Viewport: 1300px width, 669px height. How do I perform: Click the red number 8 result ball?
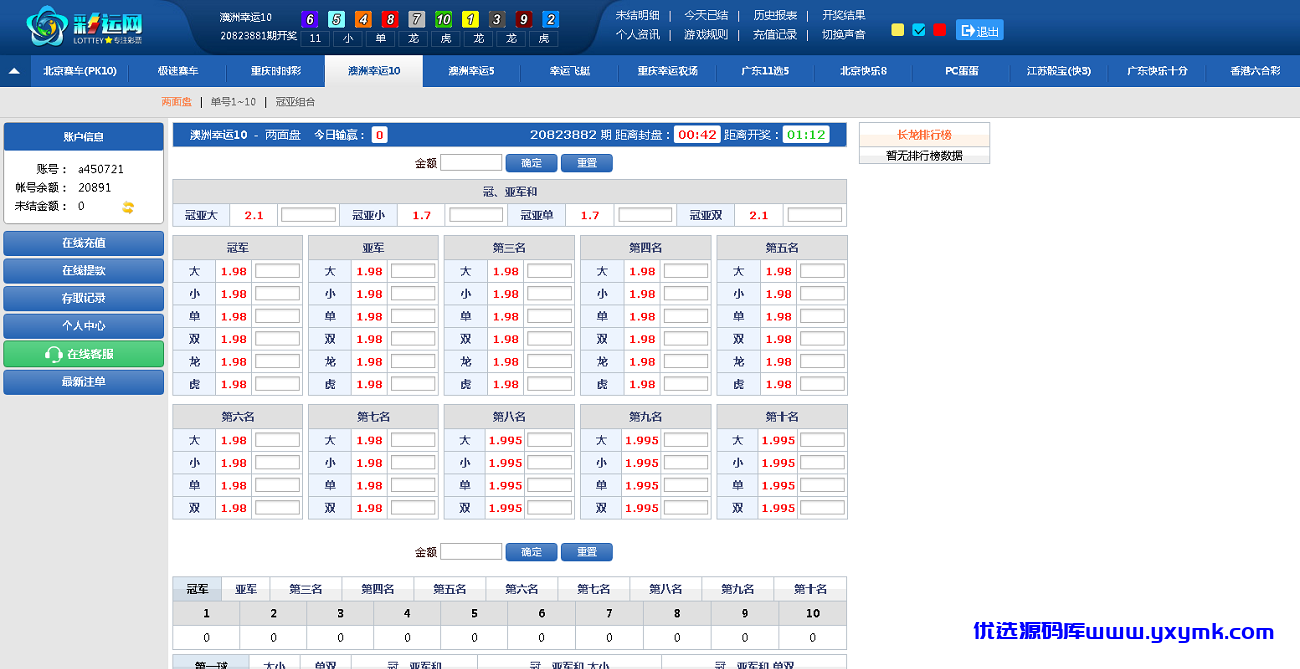click(x=390, y=19)
